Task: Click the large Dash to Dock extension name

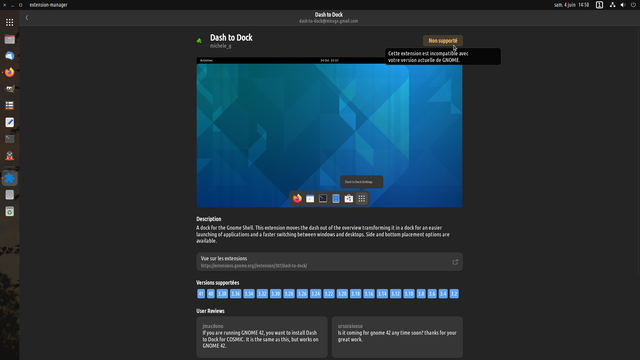Action: pyautogui.click(x=231, y=38)
